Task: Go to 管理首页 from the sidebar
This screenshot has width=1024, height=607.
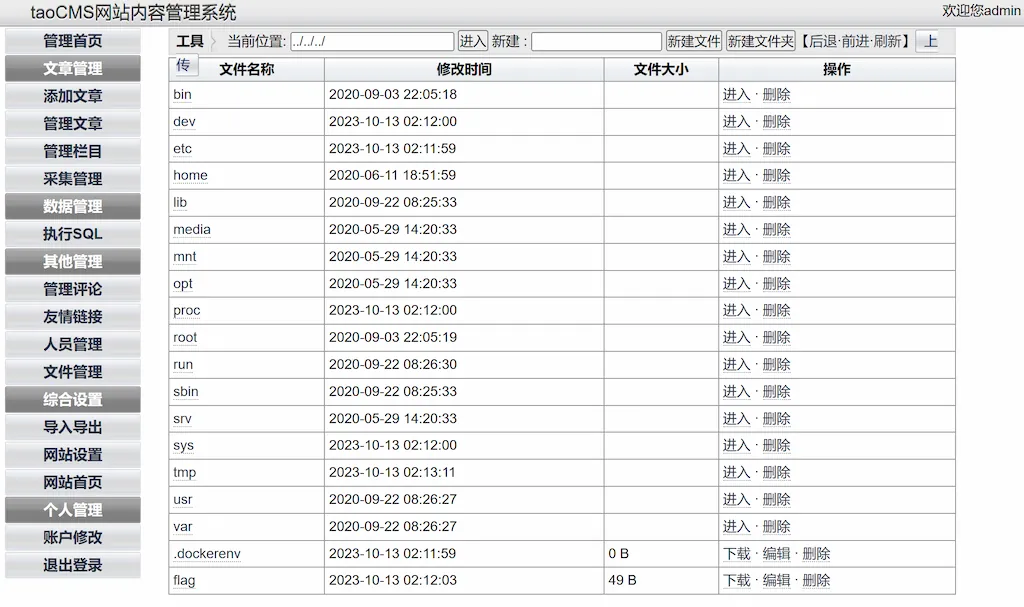Action: (71, 40)
